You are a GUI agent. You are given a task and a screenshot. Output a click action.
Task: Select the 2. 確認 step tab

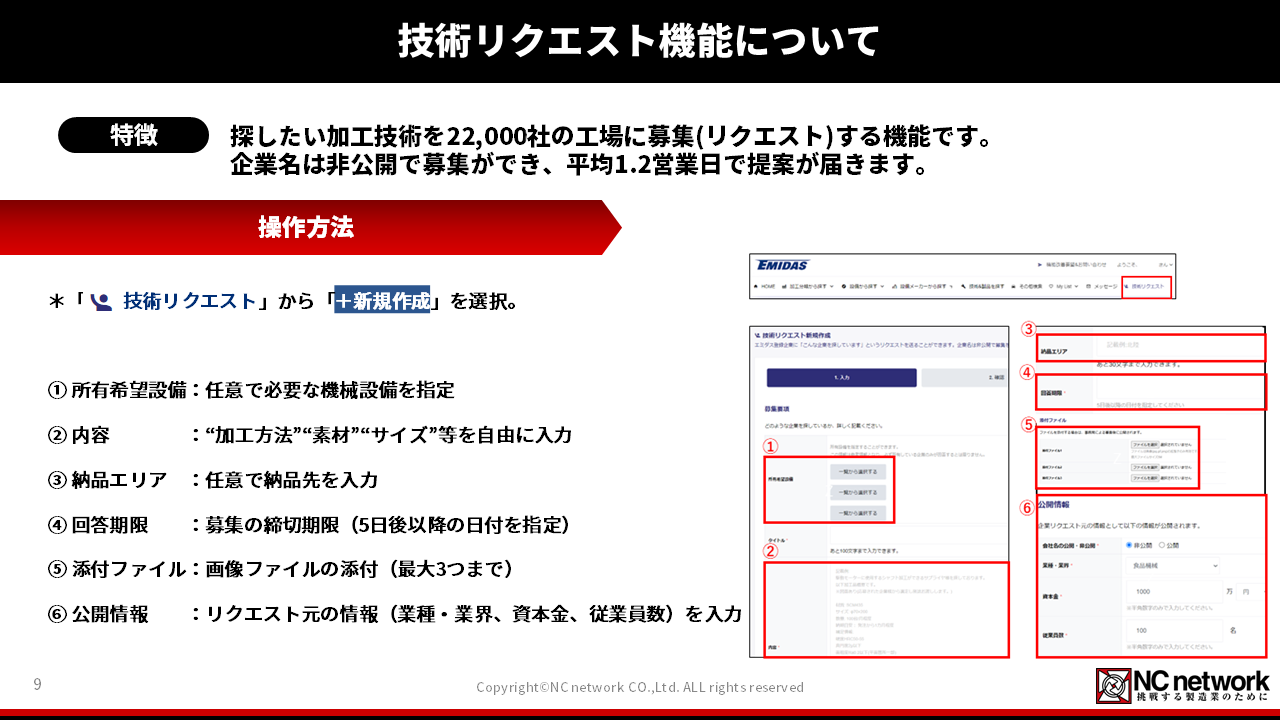[x=964, y=377]
